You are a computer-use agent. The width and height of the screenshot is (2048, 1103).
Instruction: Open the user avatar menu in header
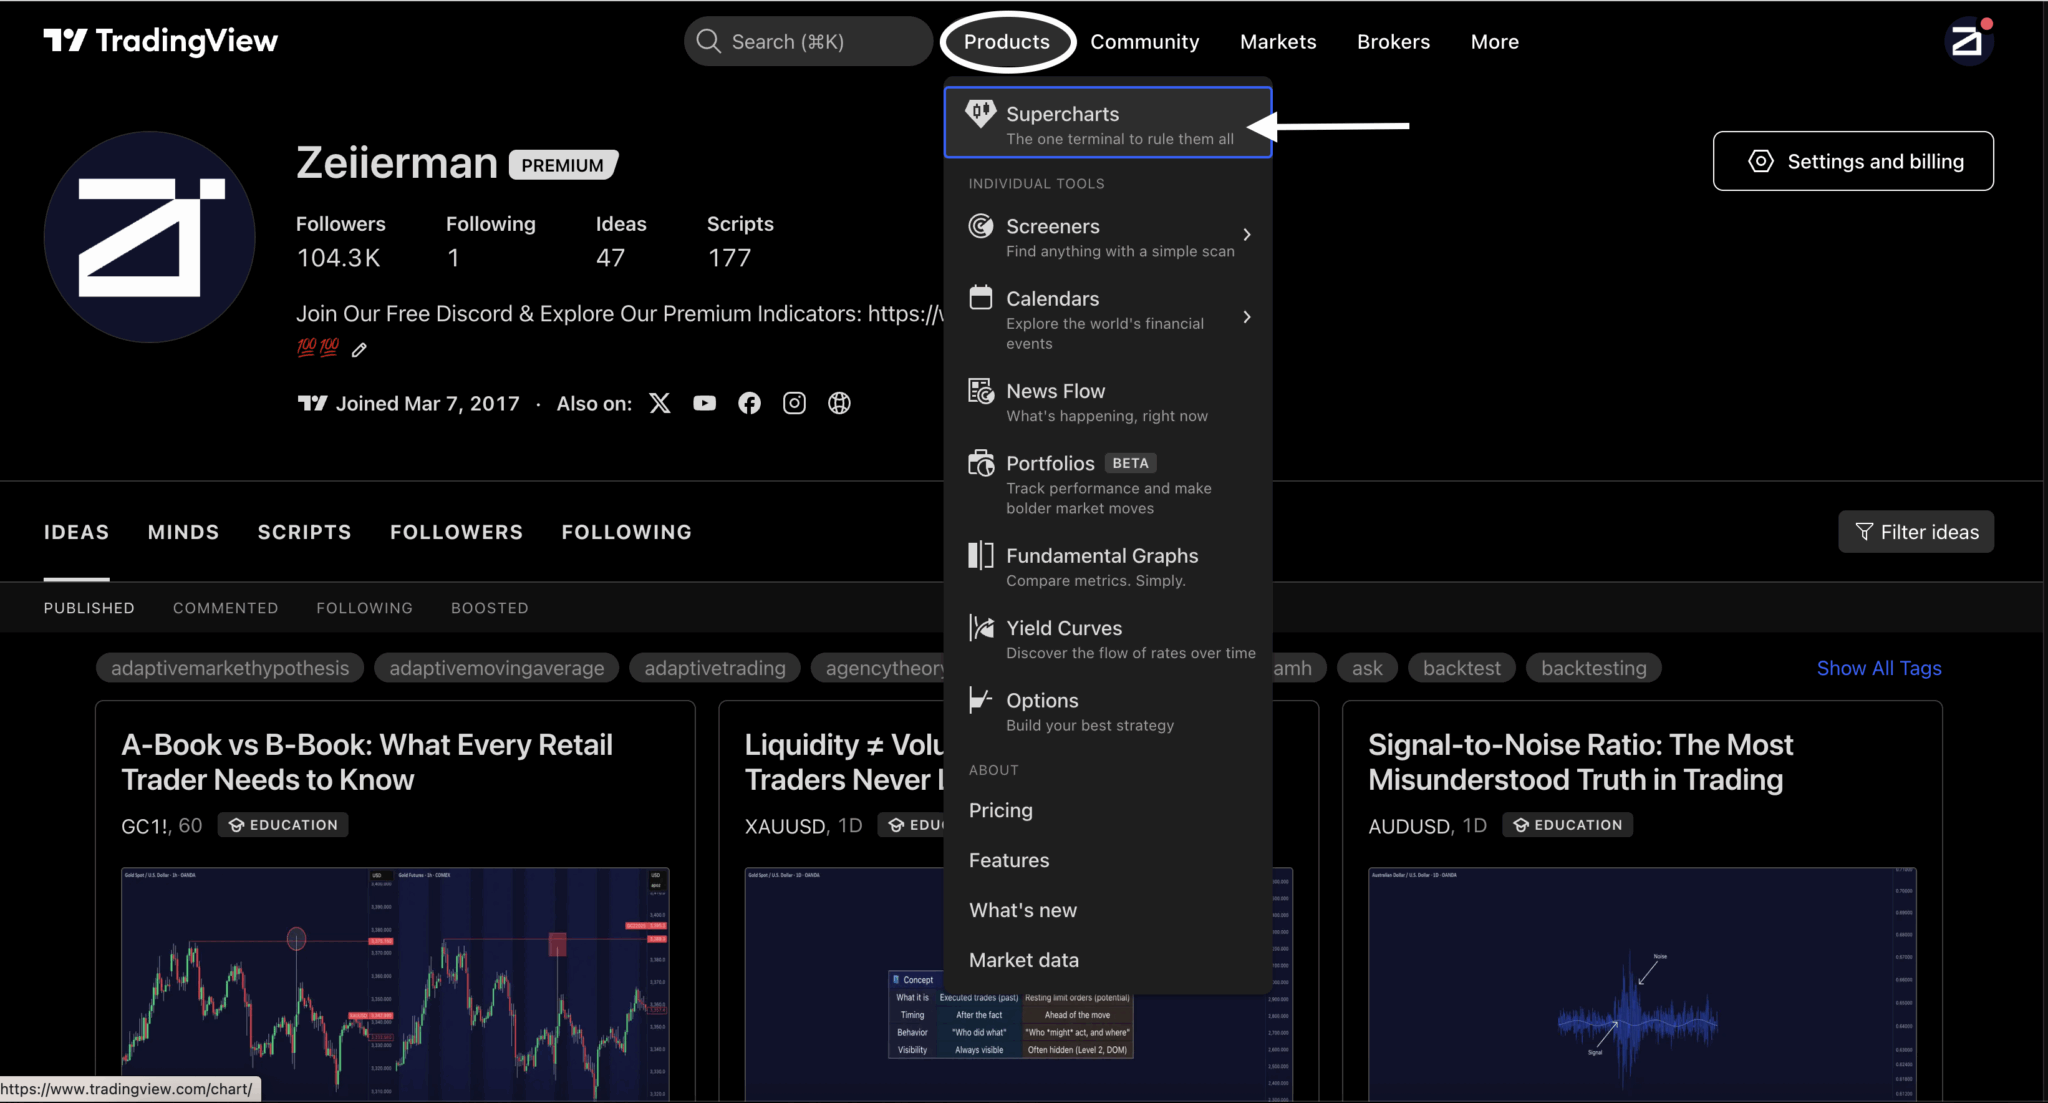pyautogui.click(x=1968, y=42)
